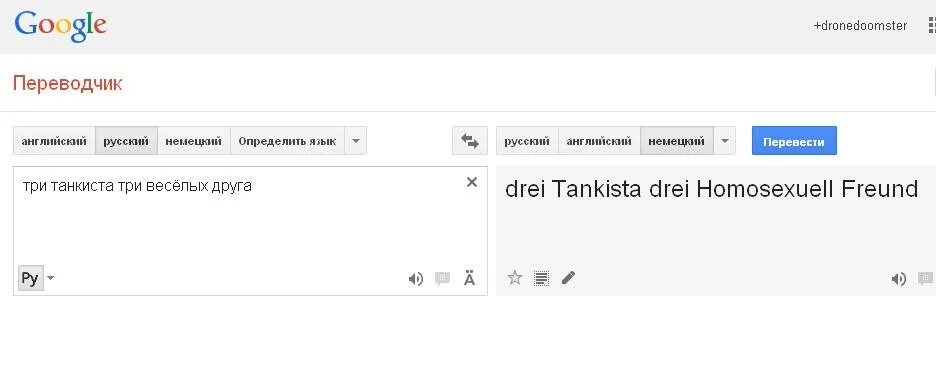Open the +dronedoomster profile link
The height and width of the screenshot is (389, 936).
click(x=860, y=26)
